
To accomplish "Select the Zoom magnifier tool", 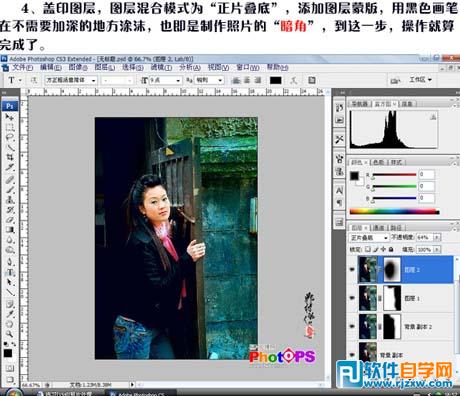I will (10, 333).
